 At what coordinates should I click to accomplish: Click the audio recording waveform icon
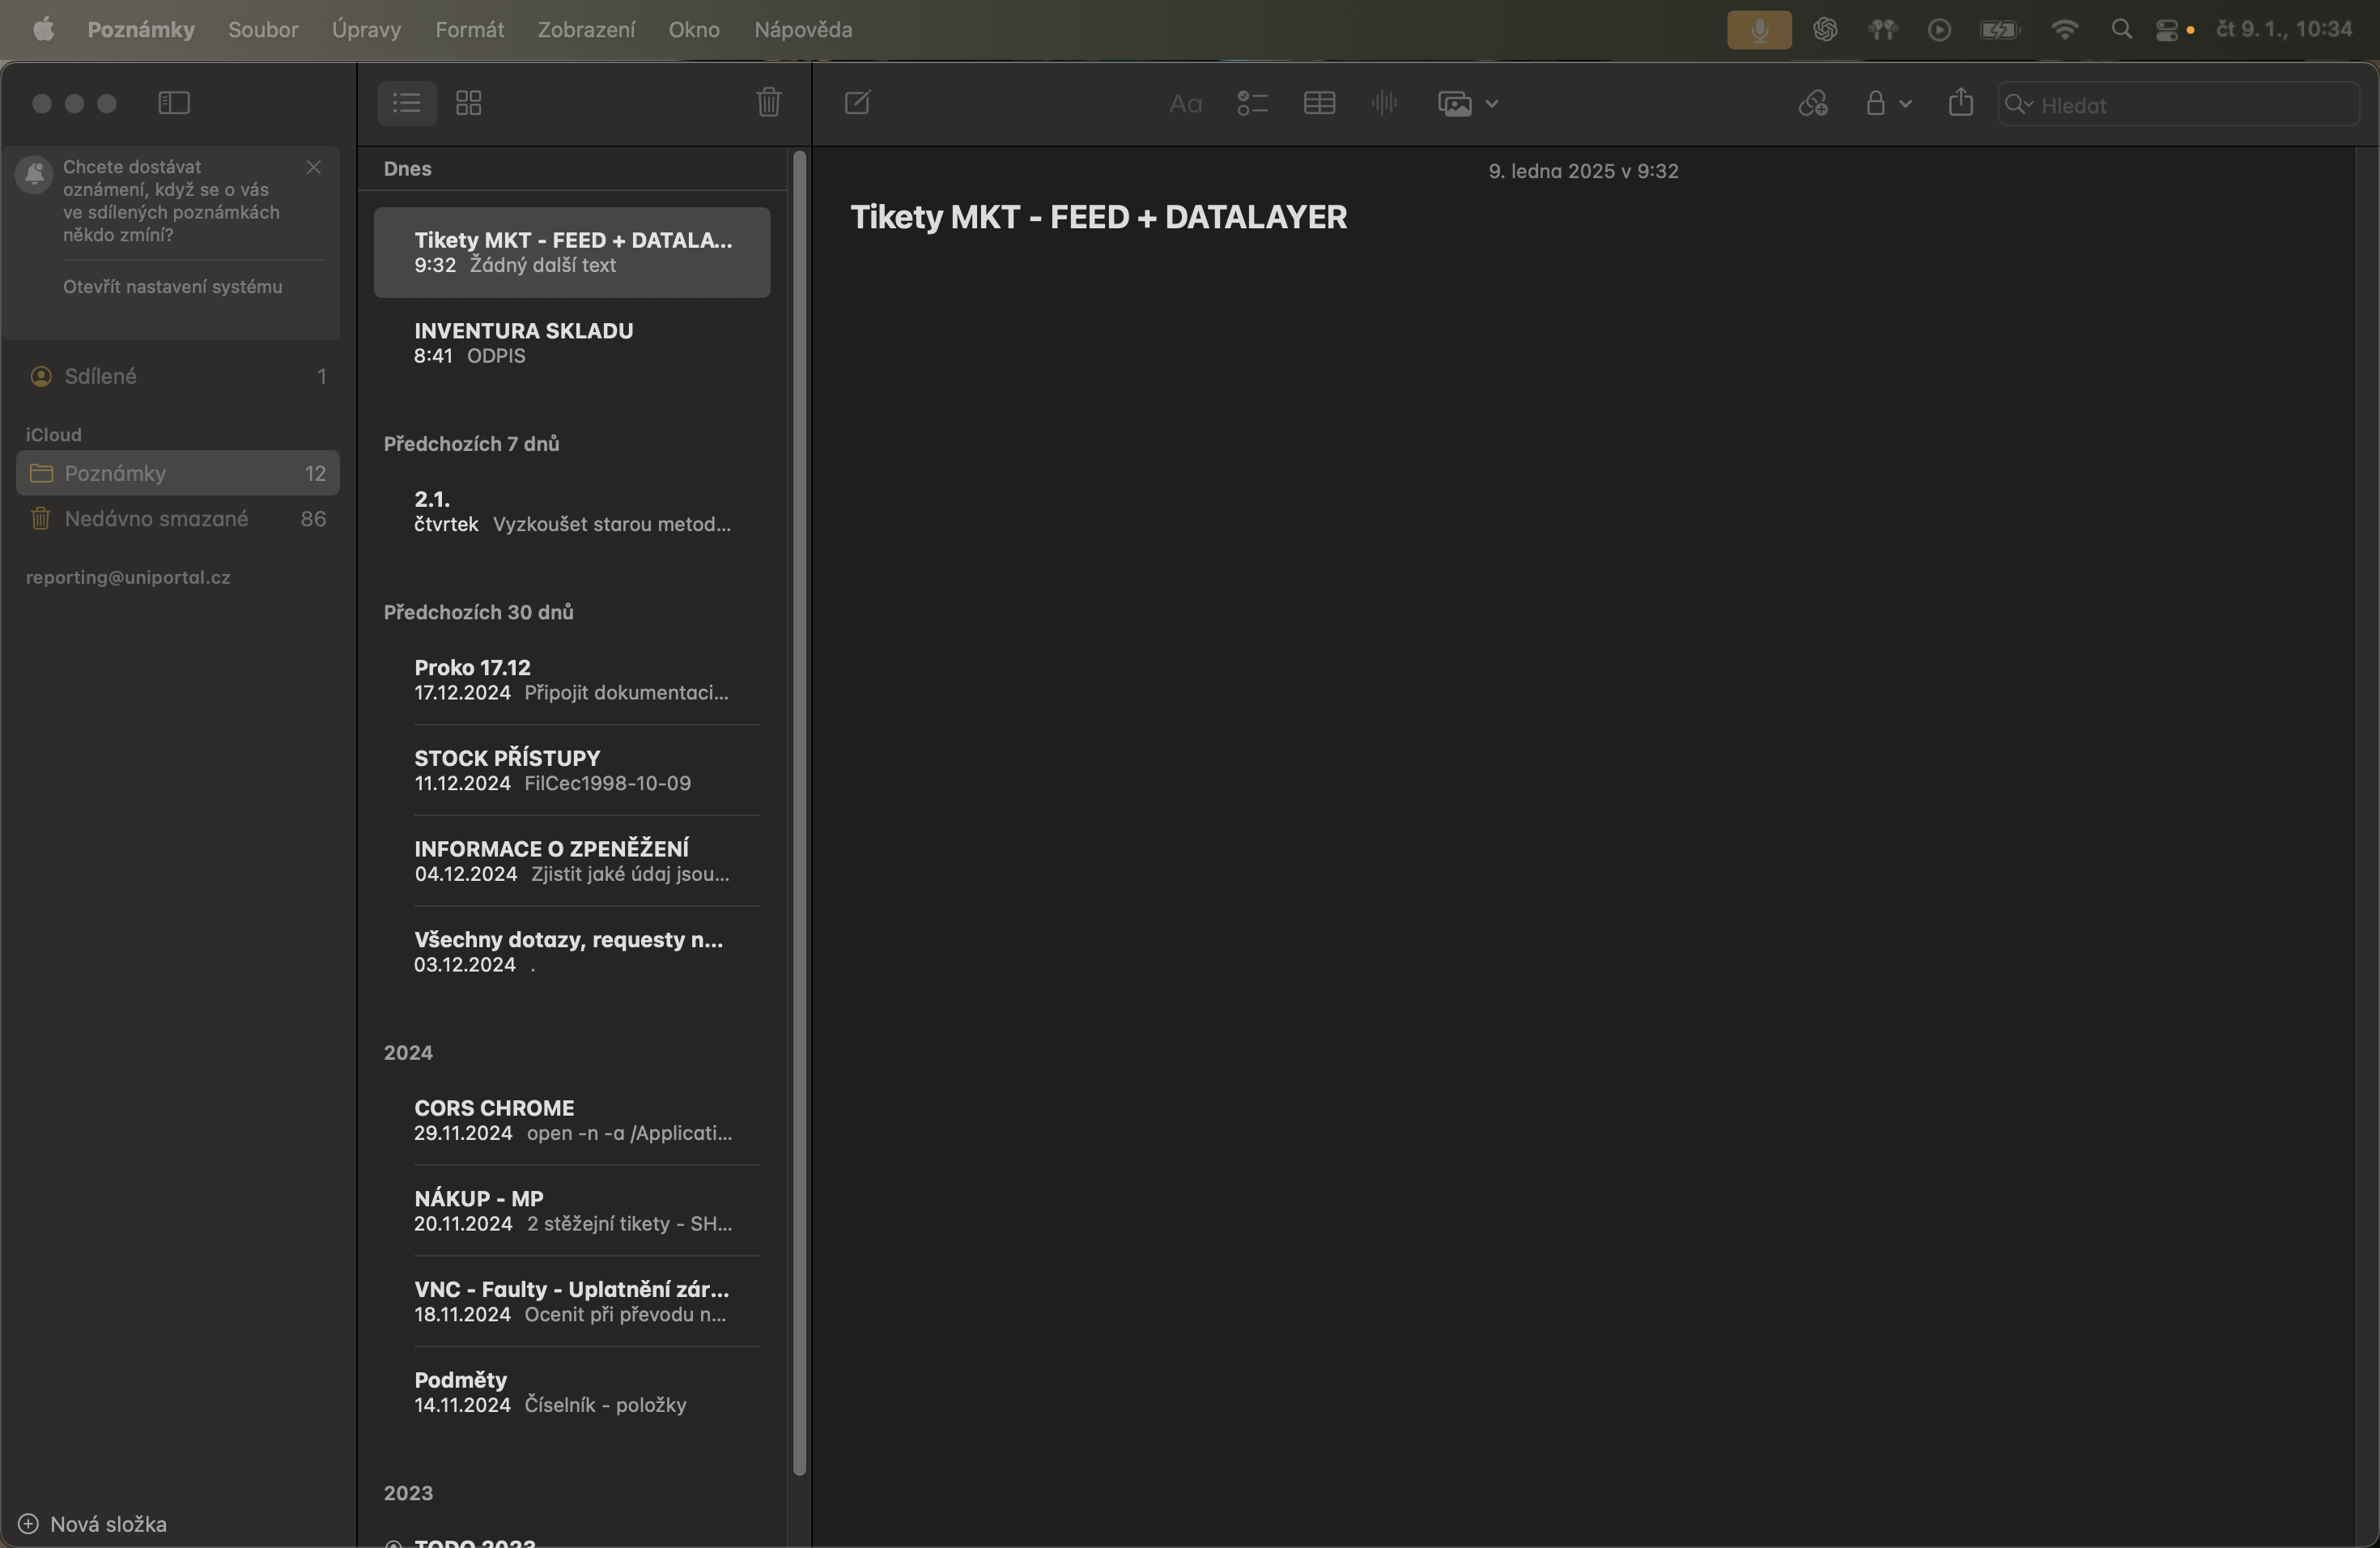[x=1384, y=103]
